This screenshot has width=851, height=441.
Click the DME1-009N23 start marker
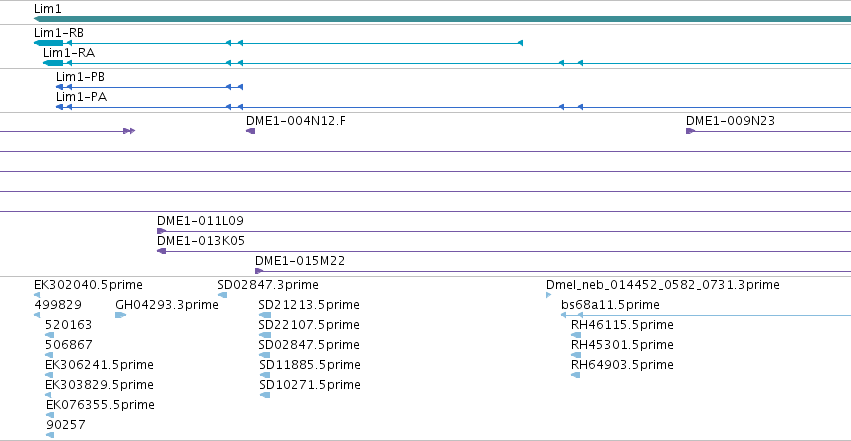tap(690, 131)
